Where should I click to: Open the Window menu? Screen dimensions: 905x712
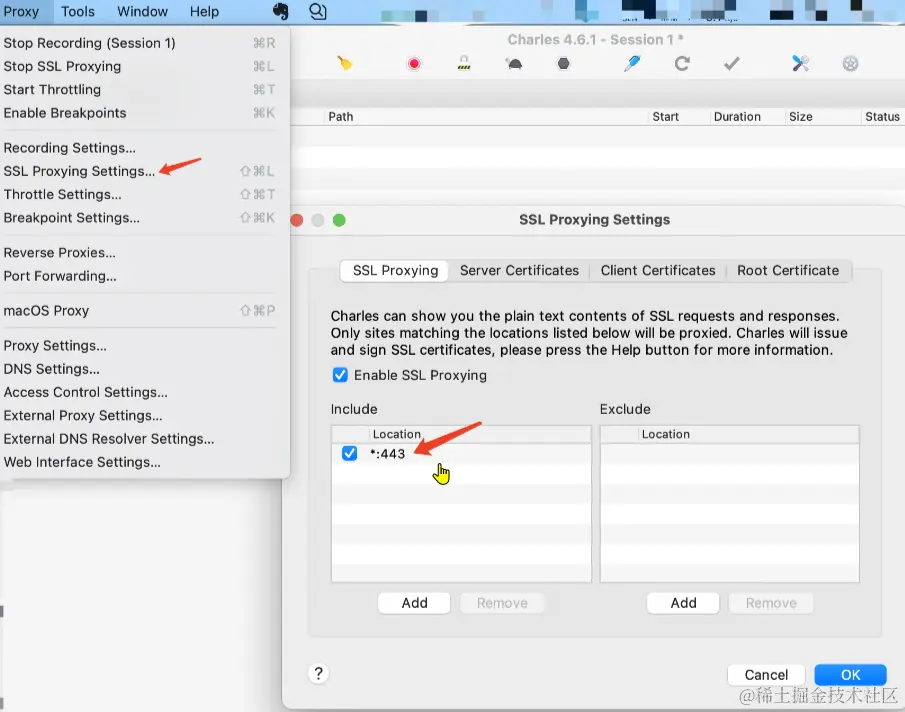pos(143,12)
